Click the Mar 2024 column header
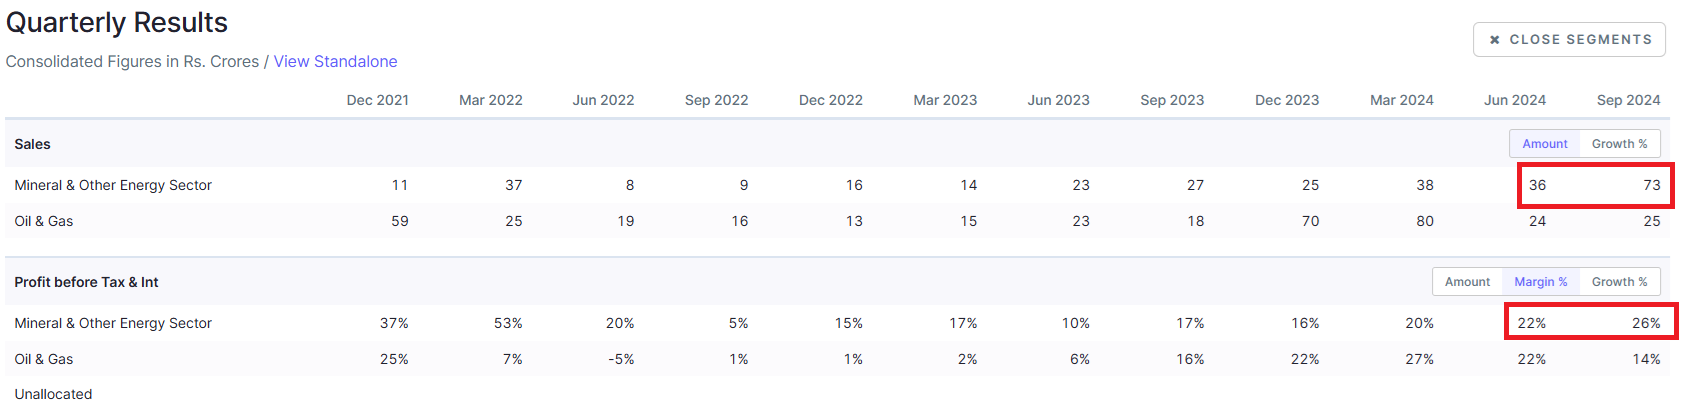The height and width of the screenshot is (416, 1684). [1401, 100]
